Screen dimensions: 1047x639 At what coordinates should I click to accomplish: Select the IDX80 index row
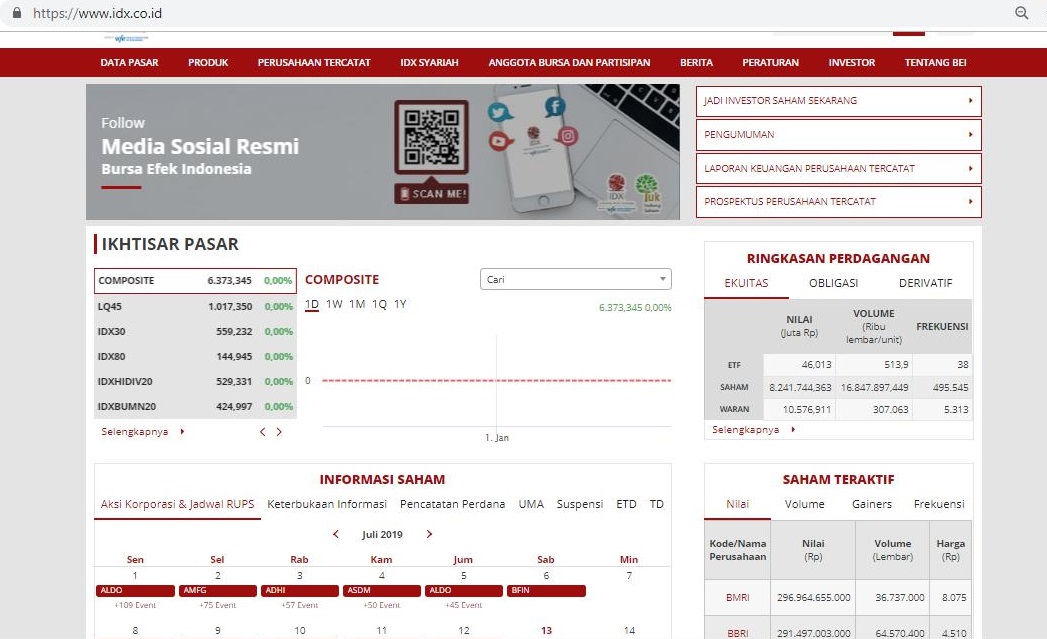click(x=195, y=357)
